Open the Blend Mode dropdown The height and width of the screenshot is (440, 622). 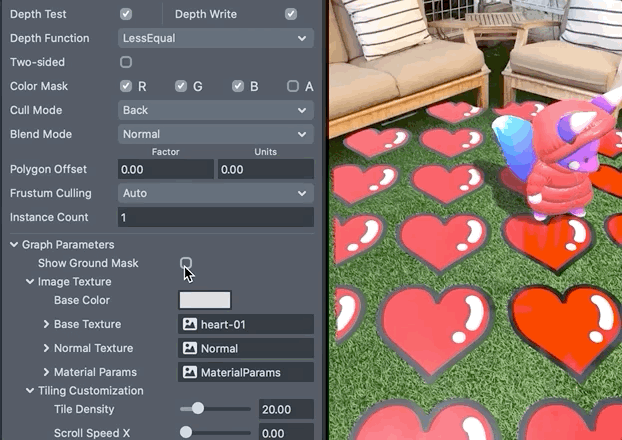click(216, 134)
